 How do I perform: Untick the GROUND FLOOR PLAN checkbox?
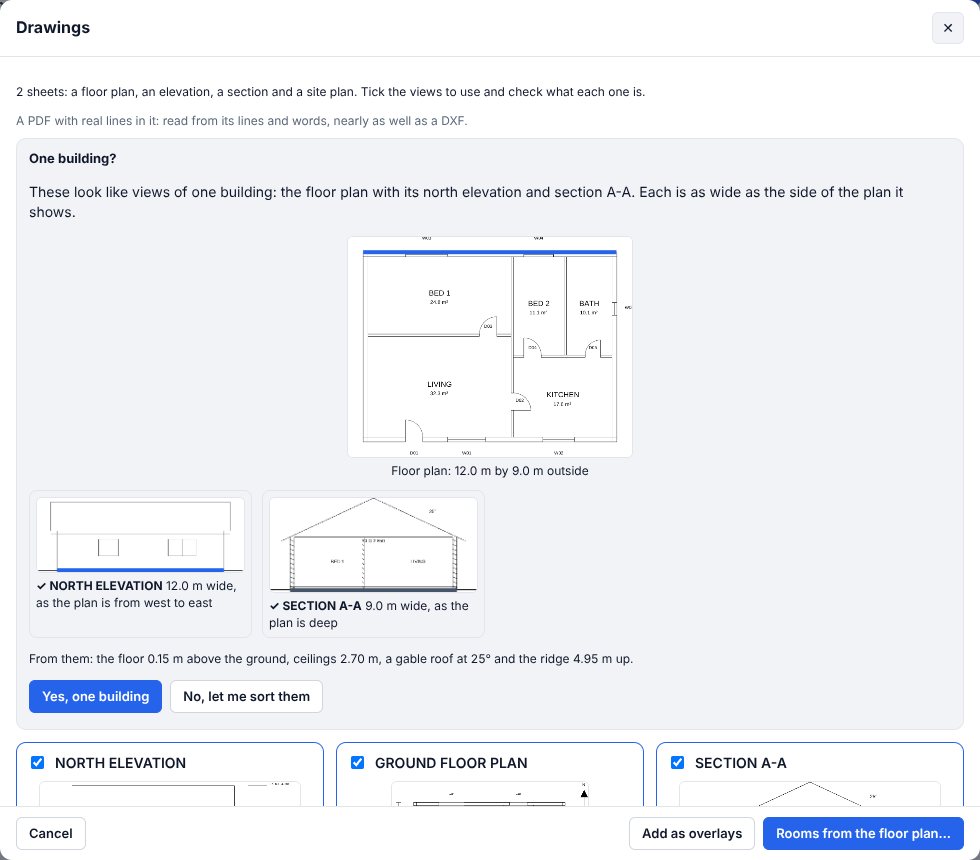coord(358,762)
